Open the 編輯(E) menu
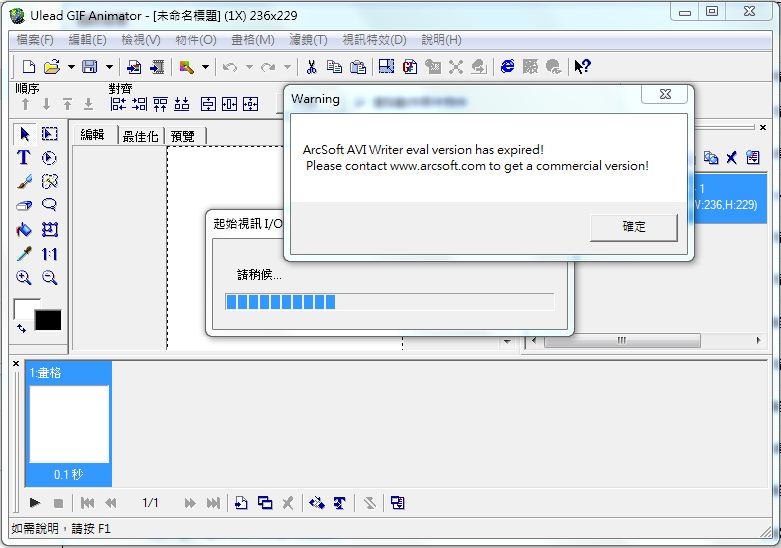 tap(87, 40)
